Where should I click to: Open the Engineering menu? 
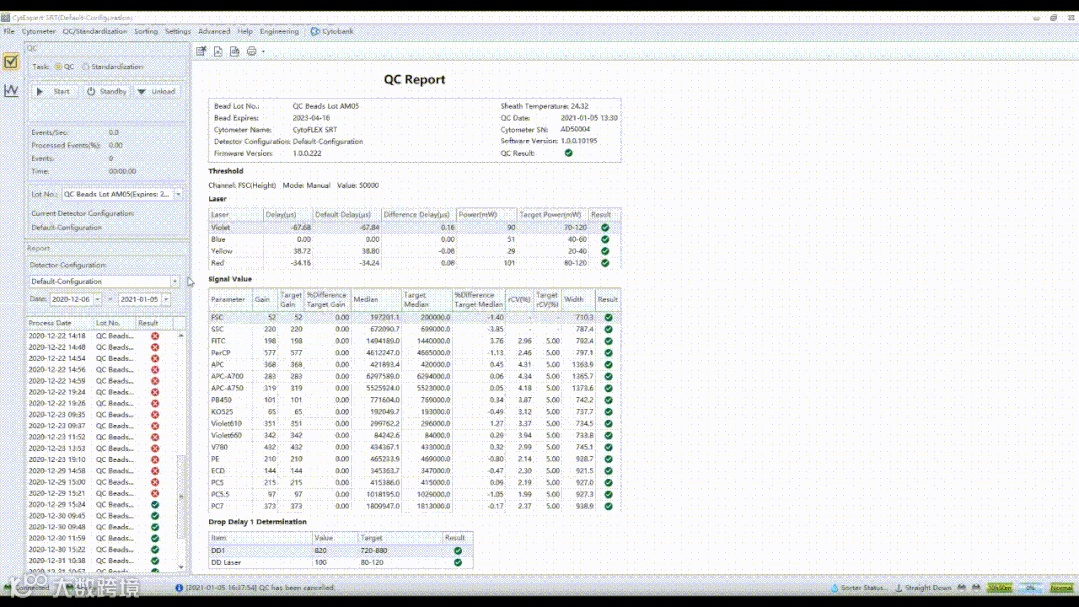pyautogui.click(x=279, y=31)
